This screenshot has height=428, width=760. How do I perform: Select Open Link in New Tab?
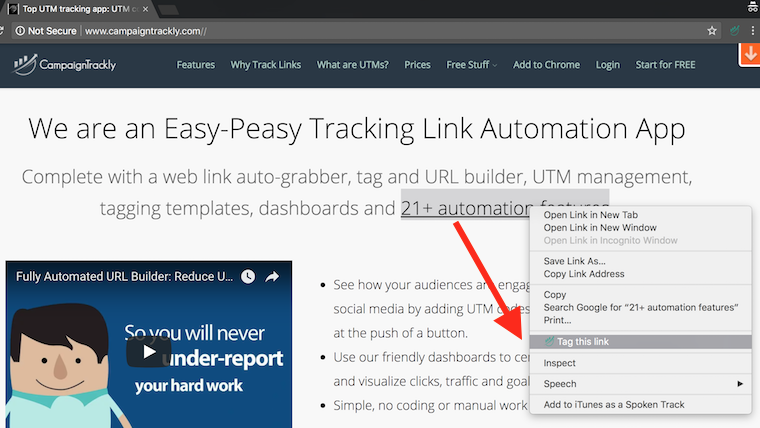tap(640, 215)
